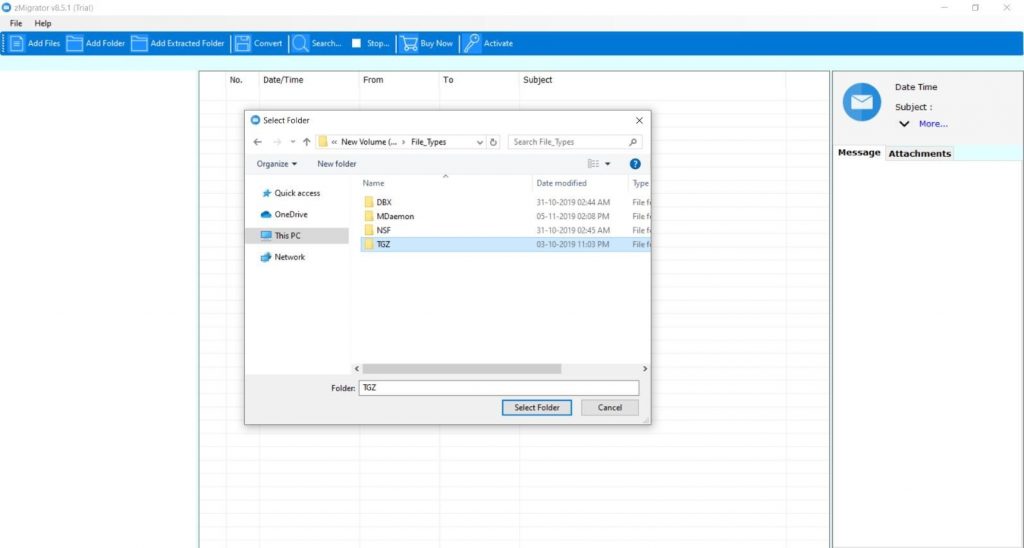The height and width of the screenshot is (548, 1024).
Task: Click the Date/Time column header in email grid
Action: click(x=283, y=80)
